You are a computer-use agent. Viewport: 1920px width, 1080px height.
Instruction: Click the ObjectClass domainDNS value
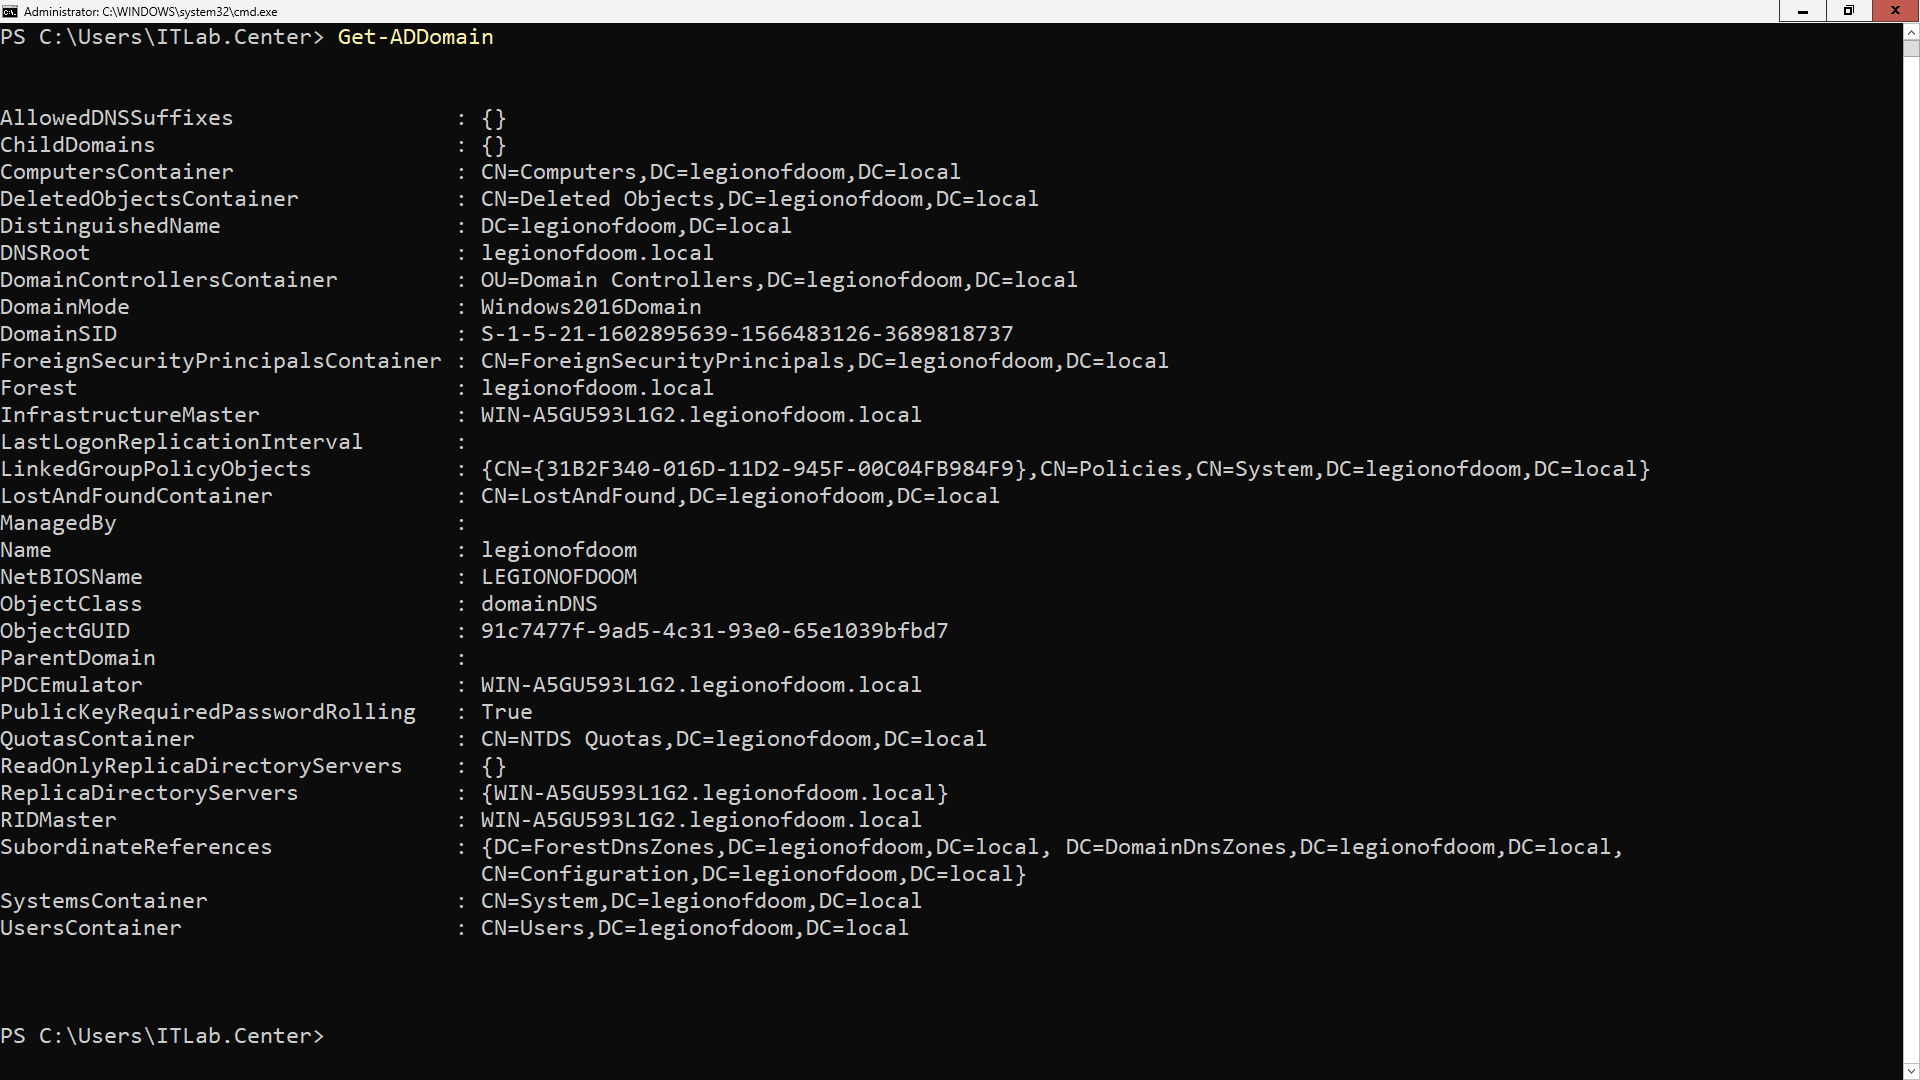(539, 604)
